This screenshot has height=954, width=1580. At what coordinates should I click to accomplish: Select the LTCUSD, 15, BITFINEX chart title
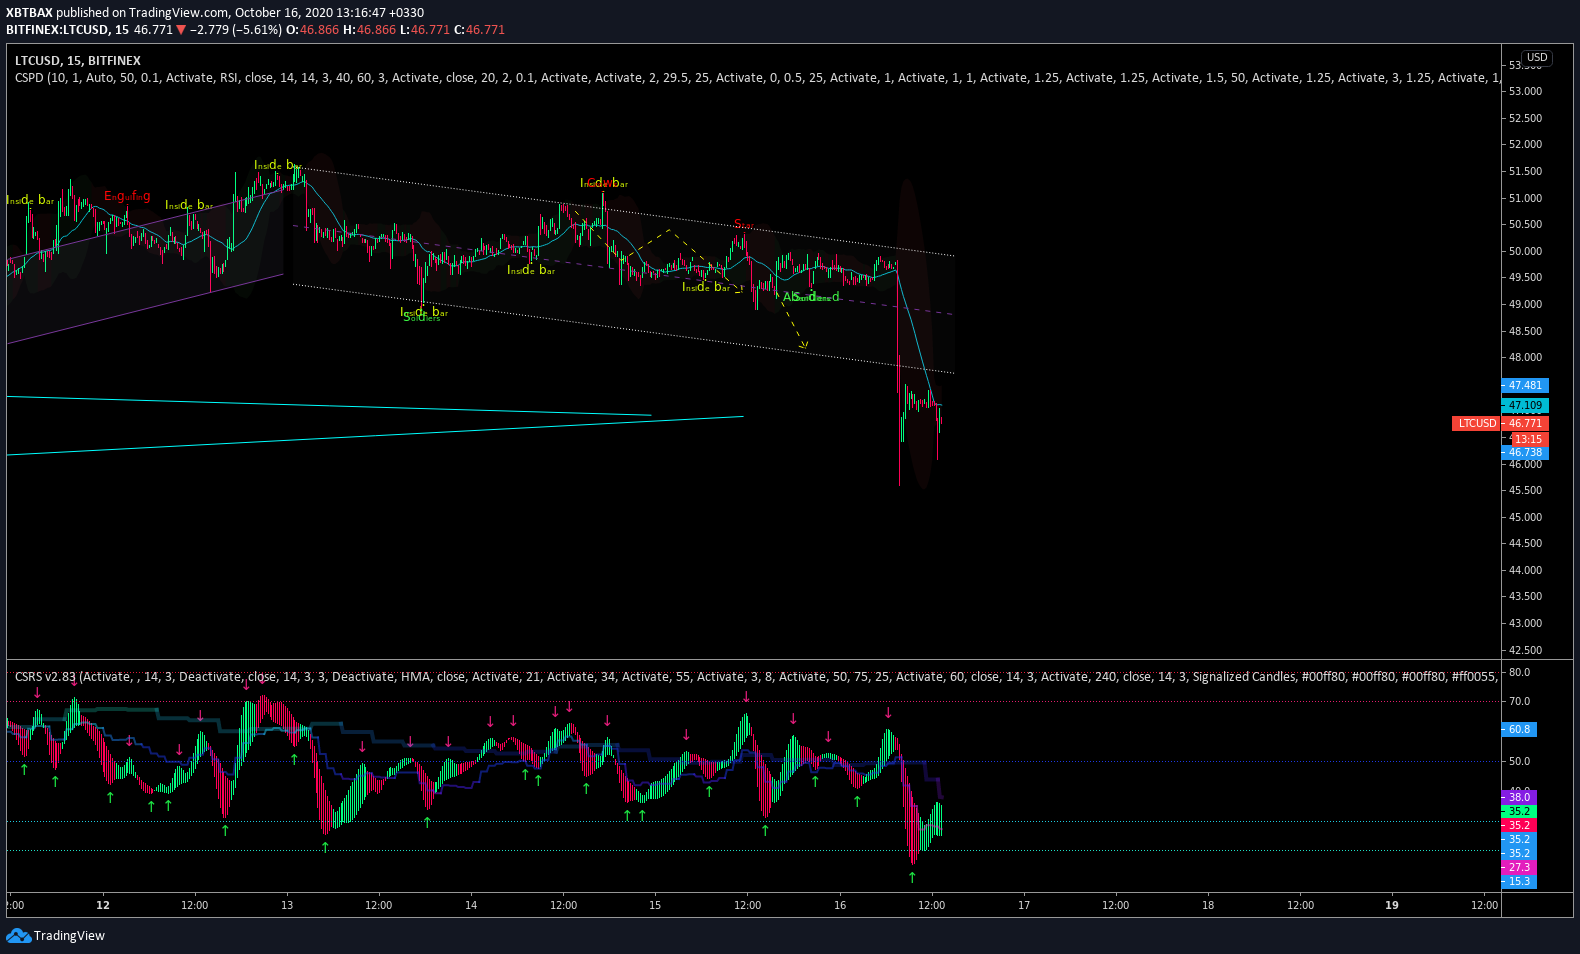click(78, 61)
